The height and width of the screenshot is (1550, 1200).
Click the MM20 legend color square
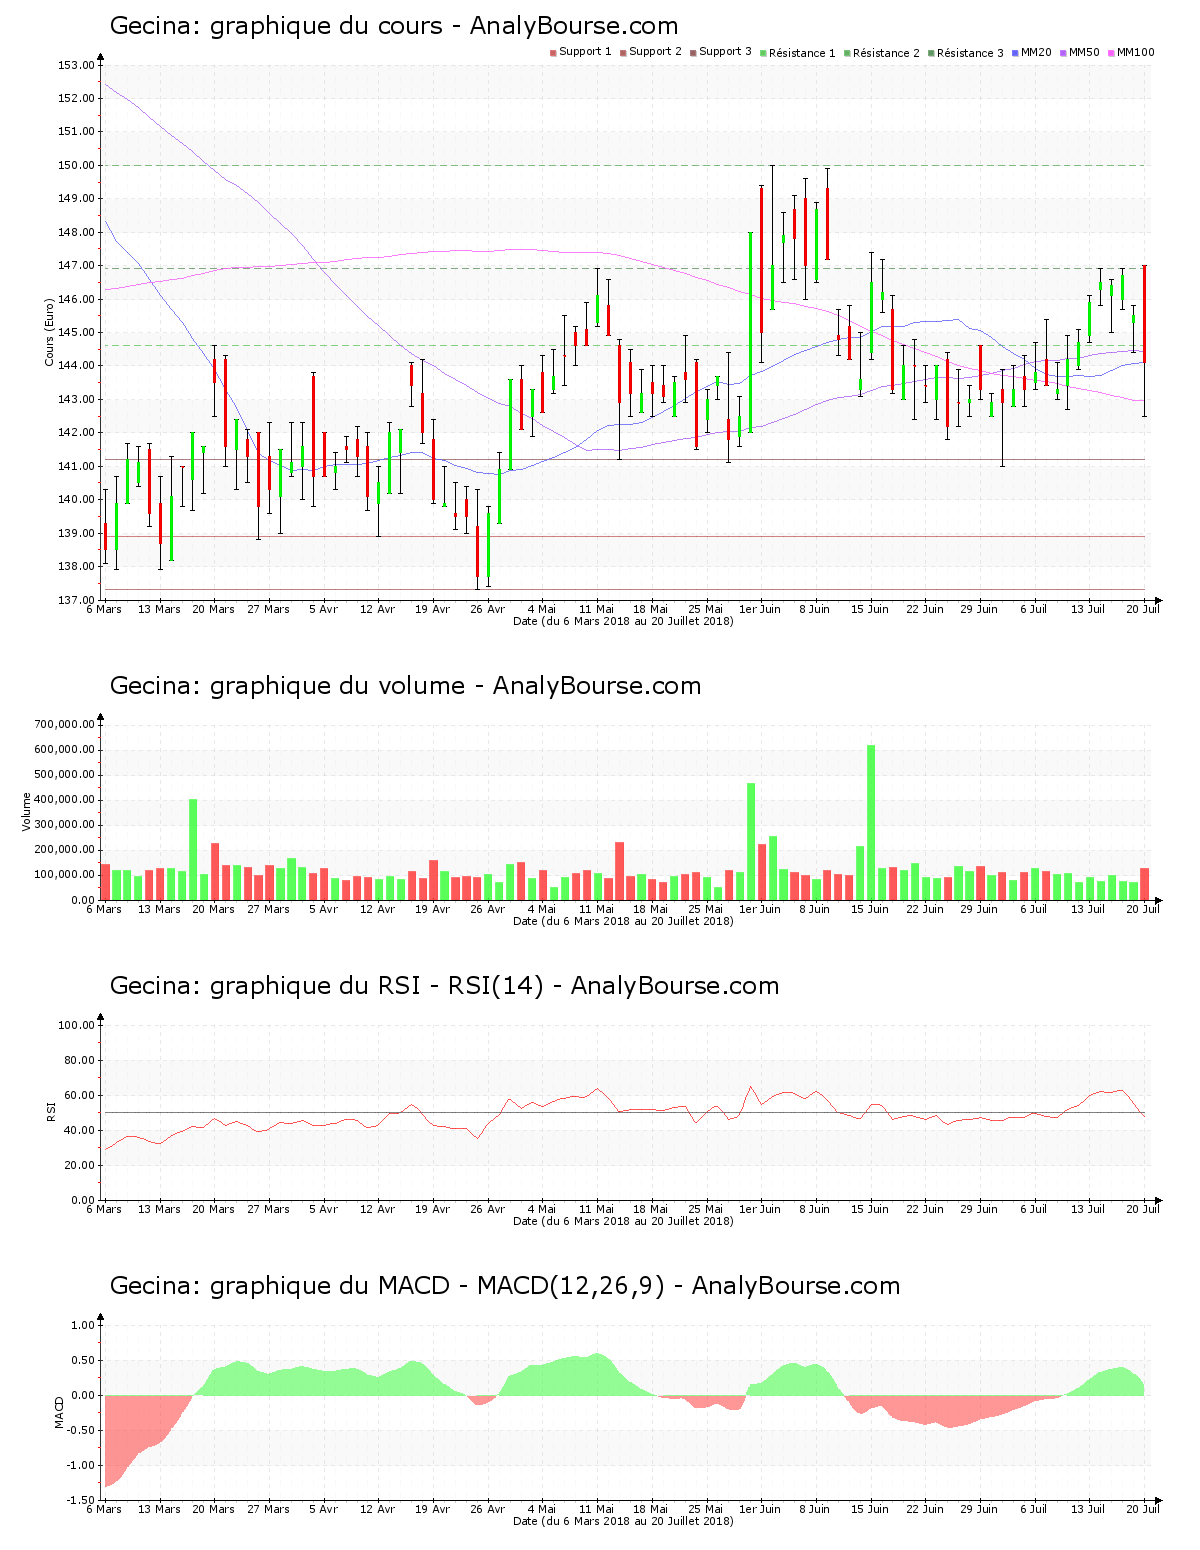[x=1015, y=52]
